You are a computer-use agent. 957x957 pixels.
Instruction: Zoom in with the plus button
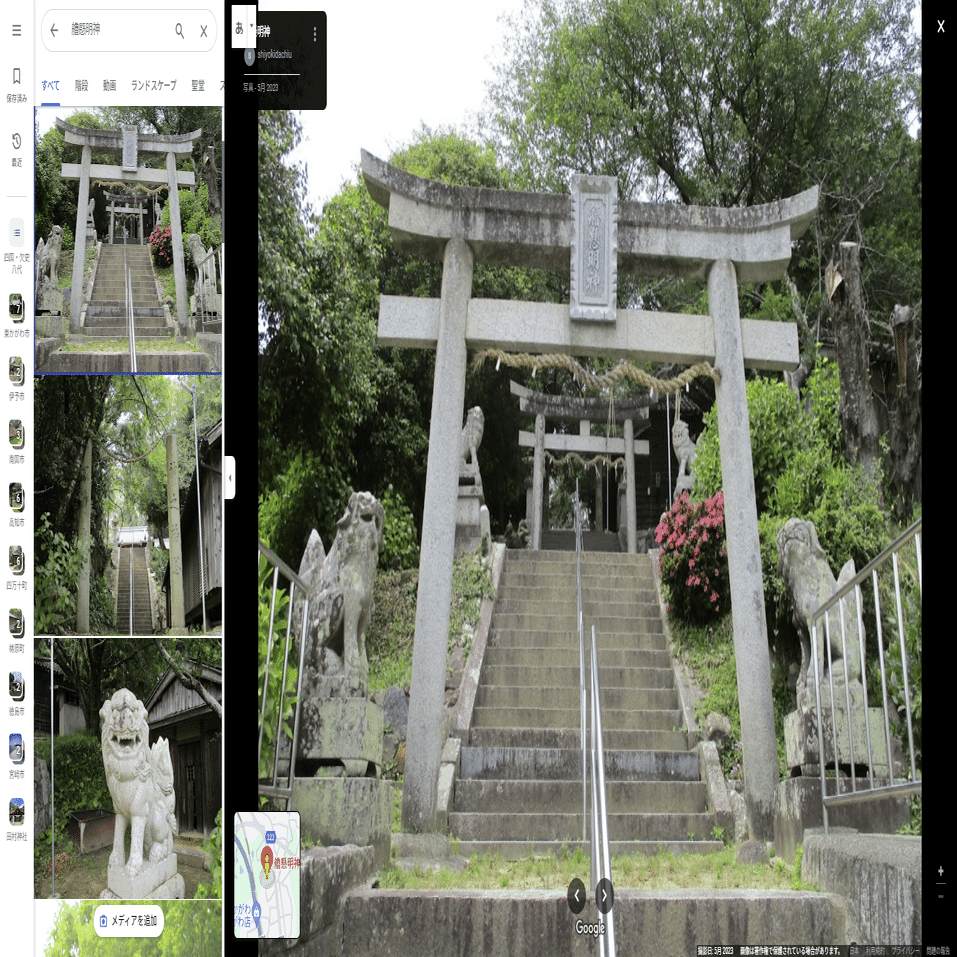coord(941,871)
